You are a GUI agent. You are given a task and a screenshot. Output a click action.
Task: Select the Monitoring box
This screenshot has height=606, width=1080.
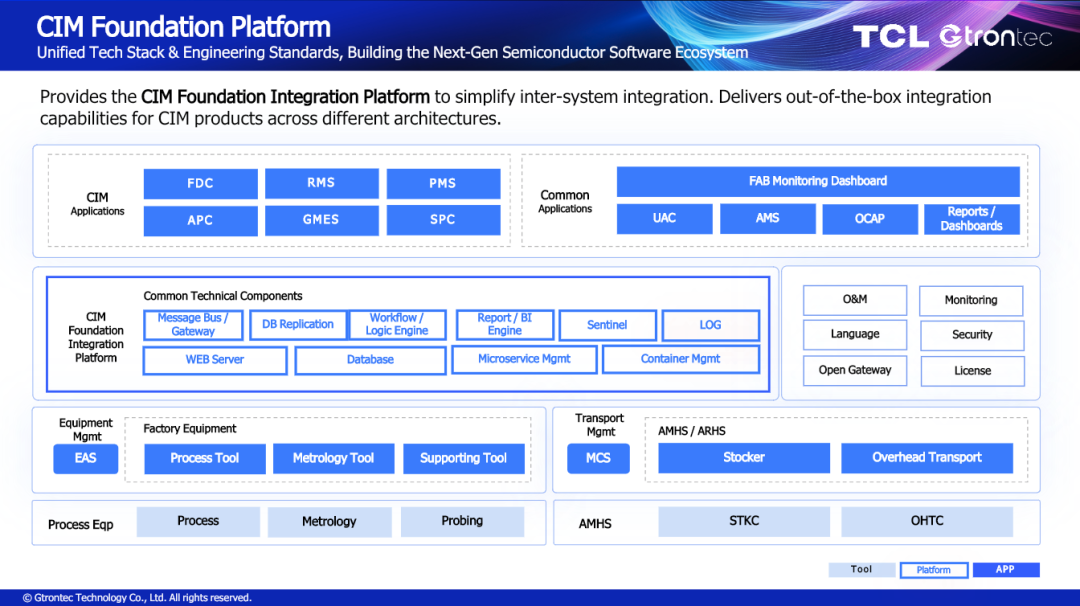click(971, 301)
